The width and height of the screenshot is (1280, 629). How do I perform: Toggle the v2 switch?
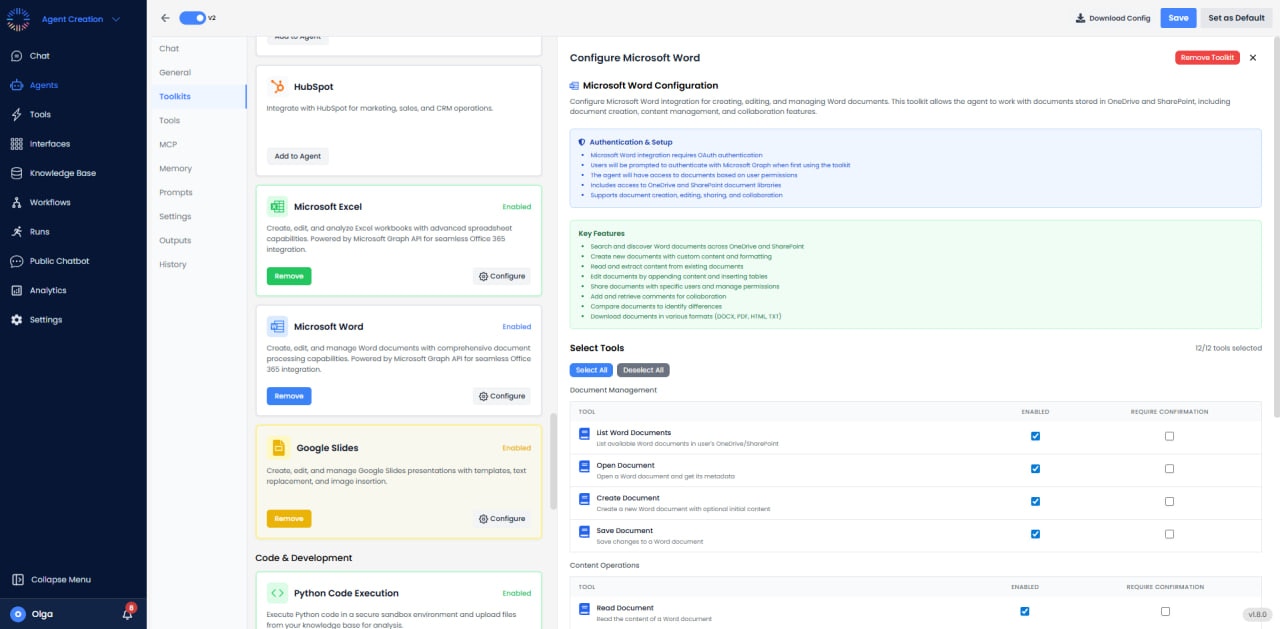(x=193, y=18)
